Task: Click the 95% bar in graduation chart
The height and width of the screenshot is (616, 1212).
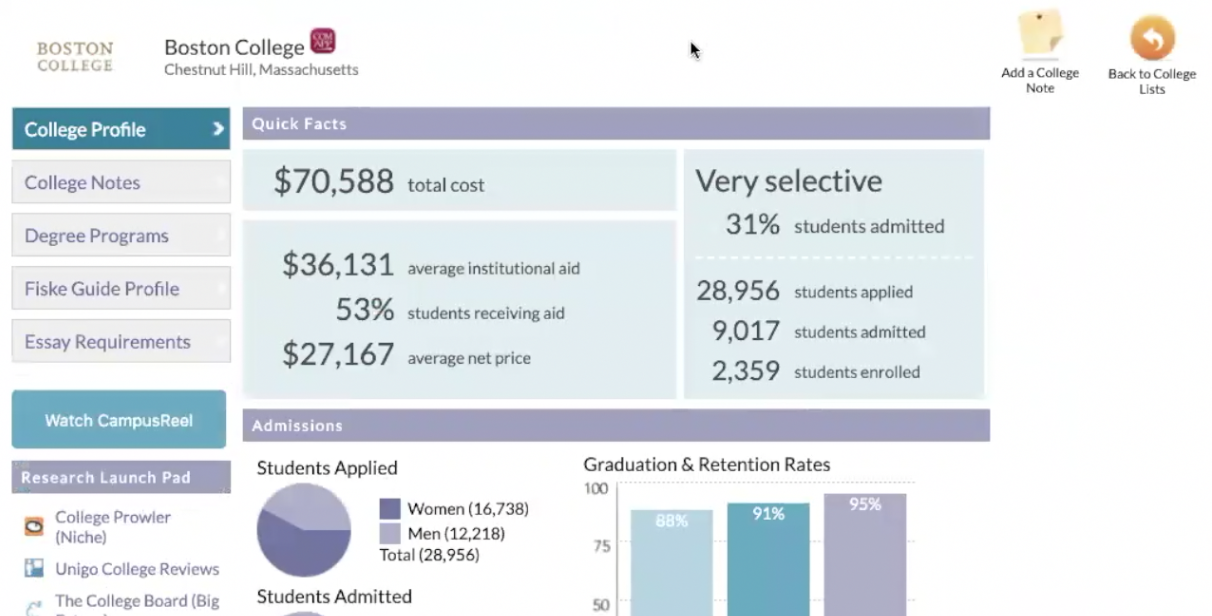Action: point(865,555)
